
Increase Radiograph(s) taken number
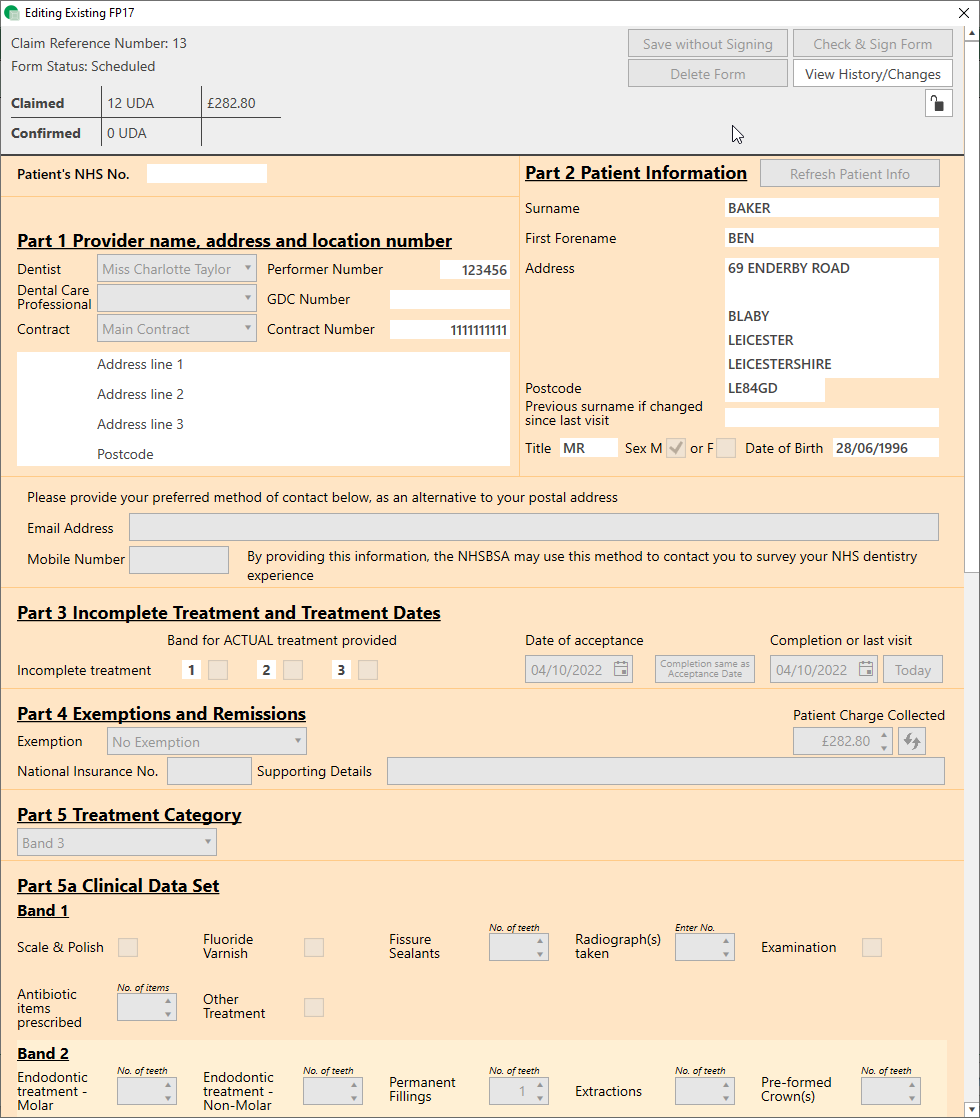[727, 941]
